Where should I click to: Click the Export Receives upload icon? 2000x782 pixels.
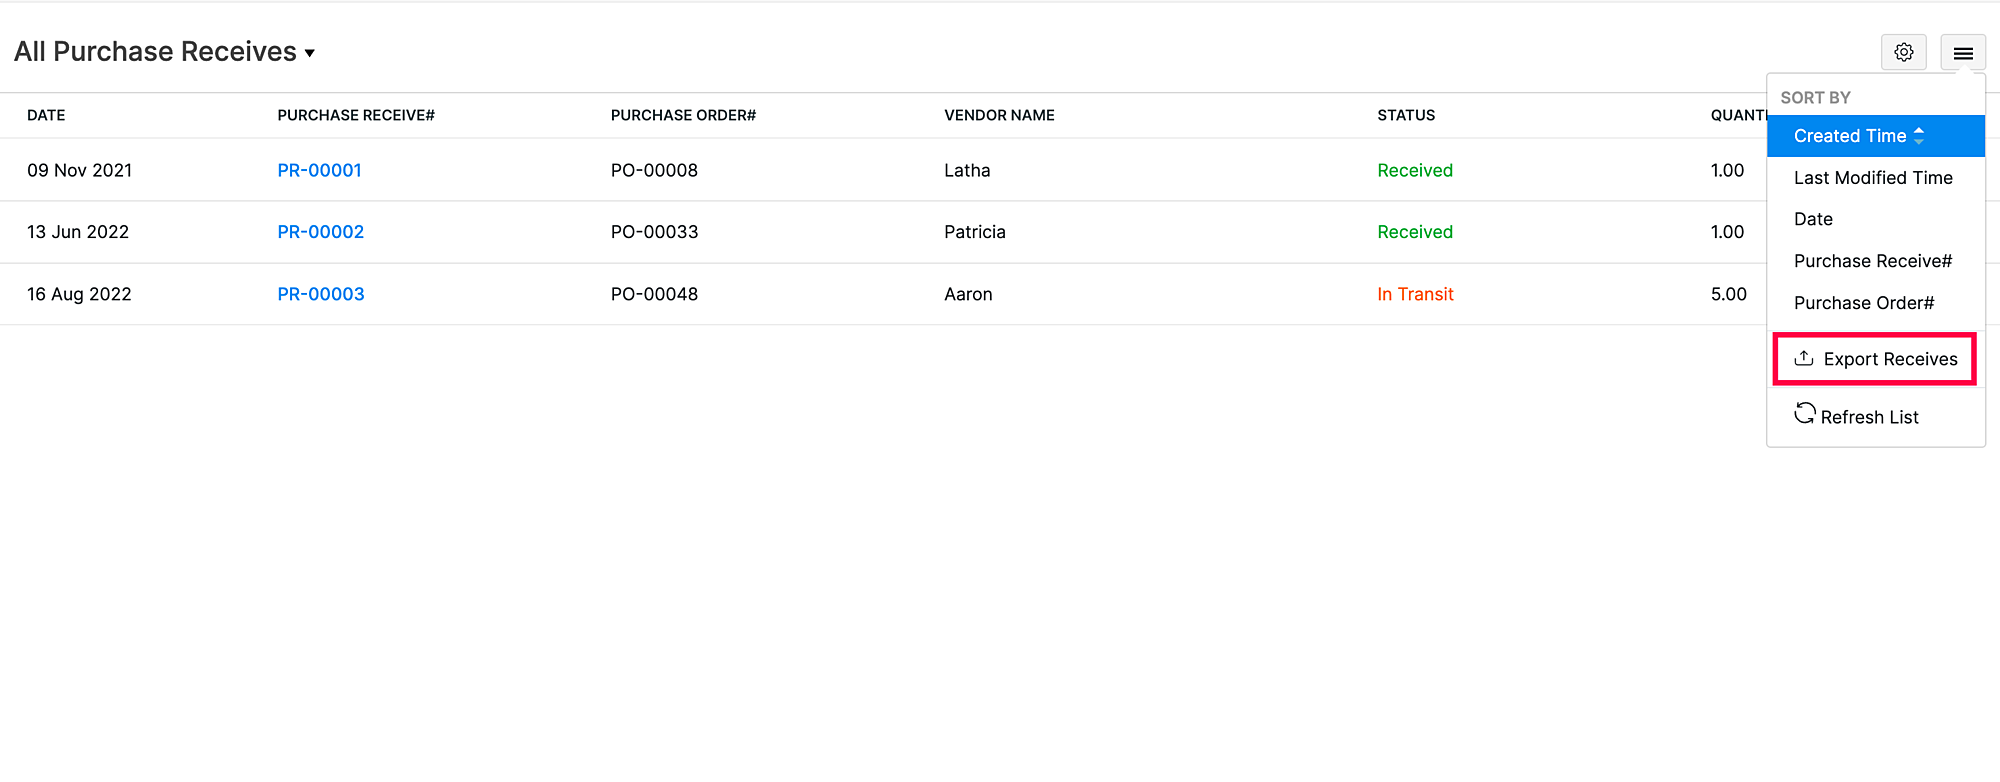click(x=1804, y=358)
